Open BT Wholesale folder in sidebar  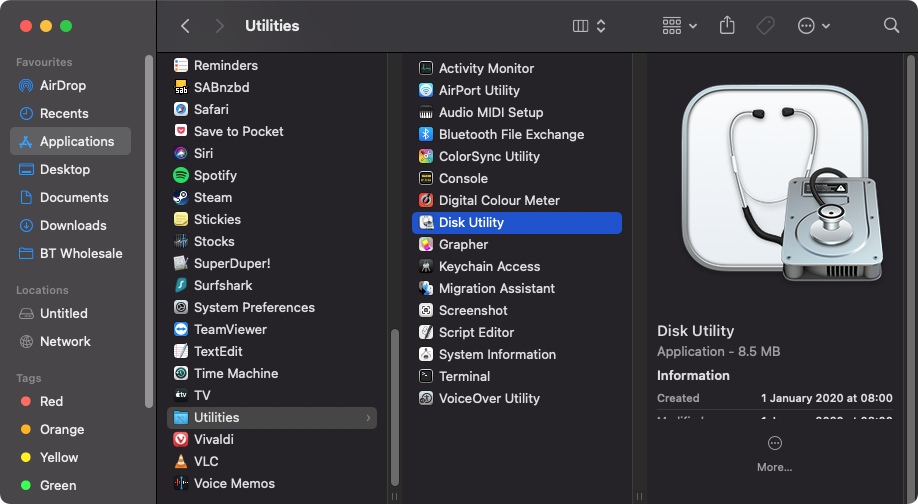click(x=70, y=253)
